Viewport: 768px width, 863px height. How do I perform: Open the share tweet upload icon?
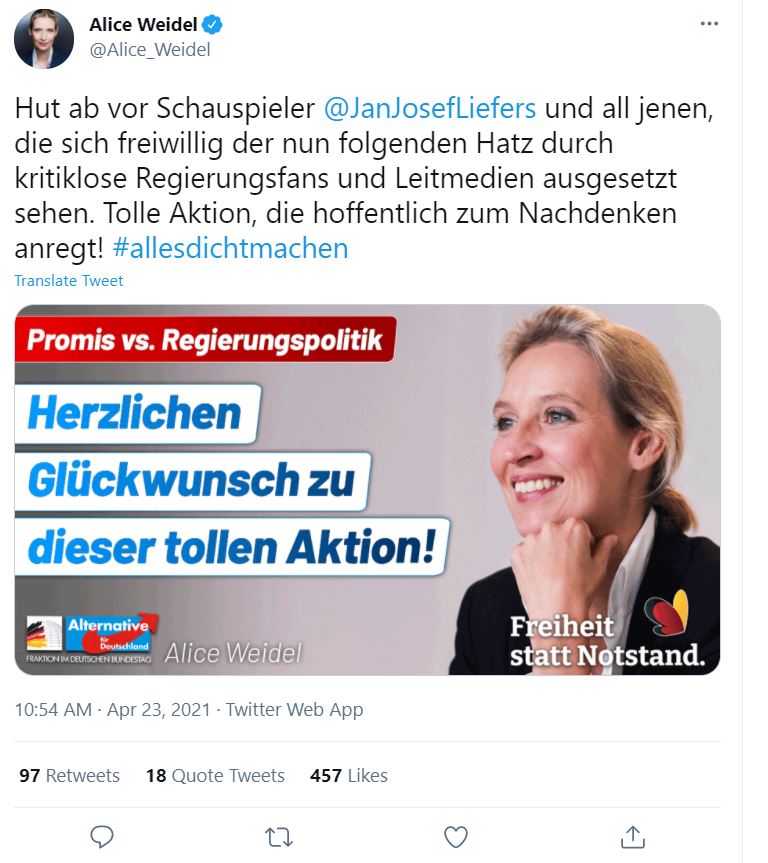633,837
